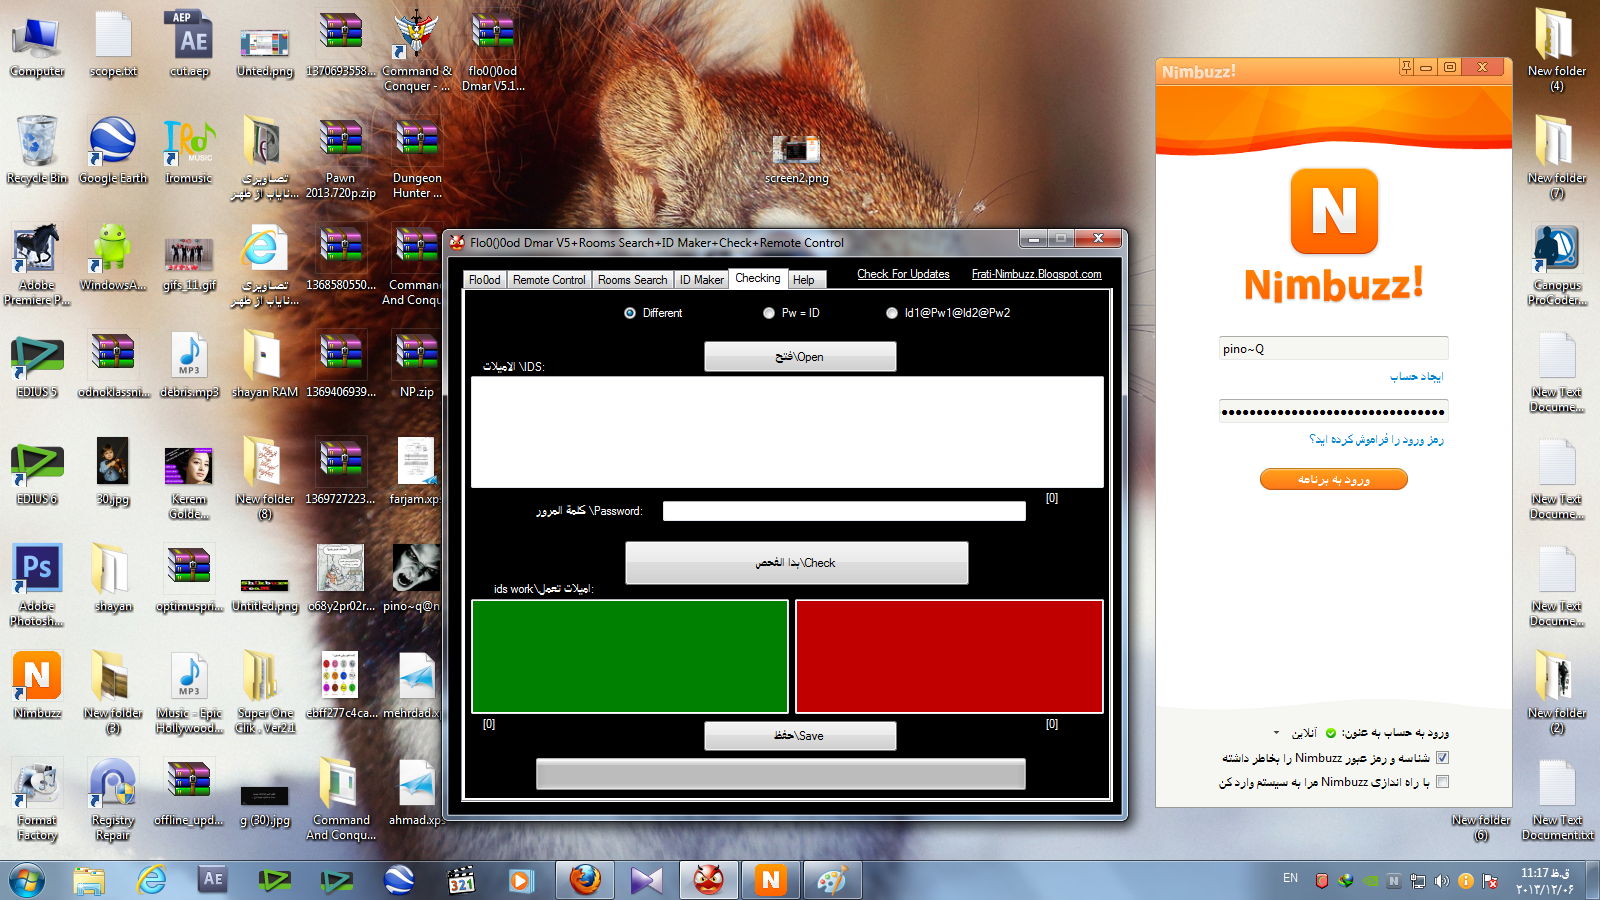Click the checking progress bar at bottom

pyautogui.click(x=780, y=774)
